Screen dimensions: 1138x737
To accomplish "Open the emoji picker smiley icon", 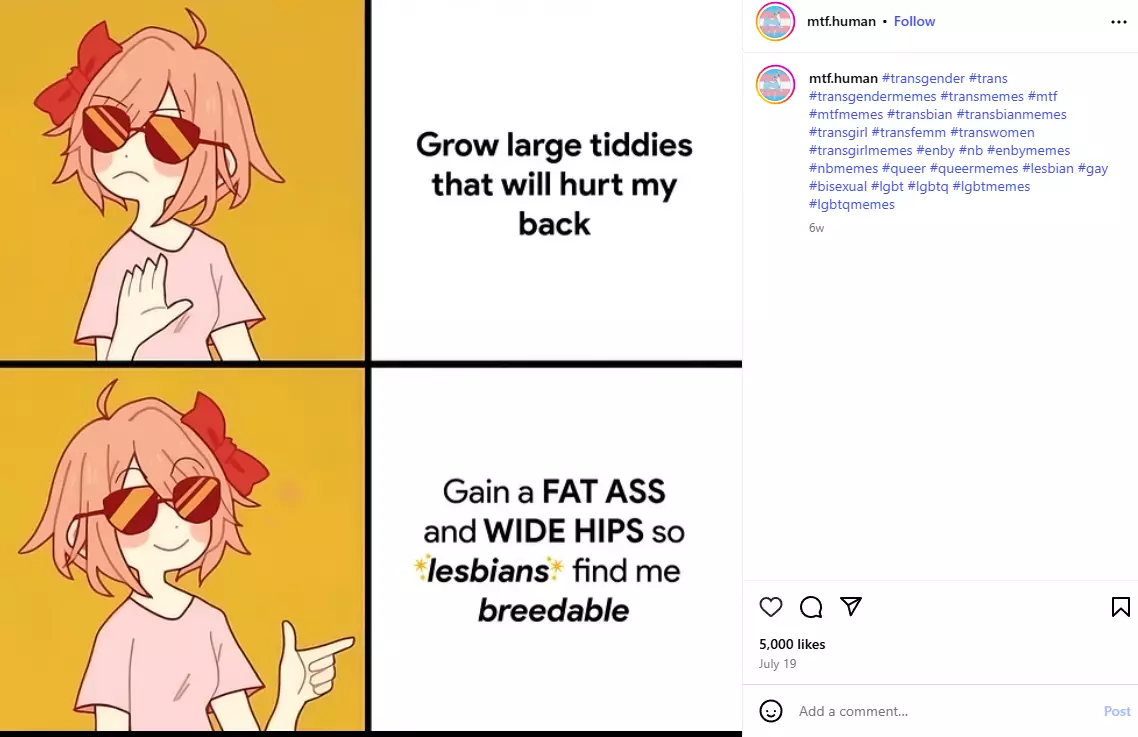I will click(771, 711).
